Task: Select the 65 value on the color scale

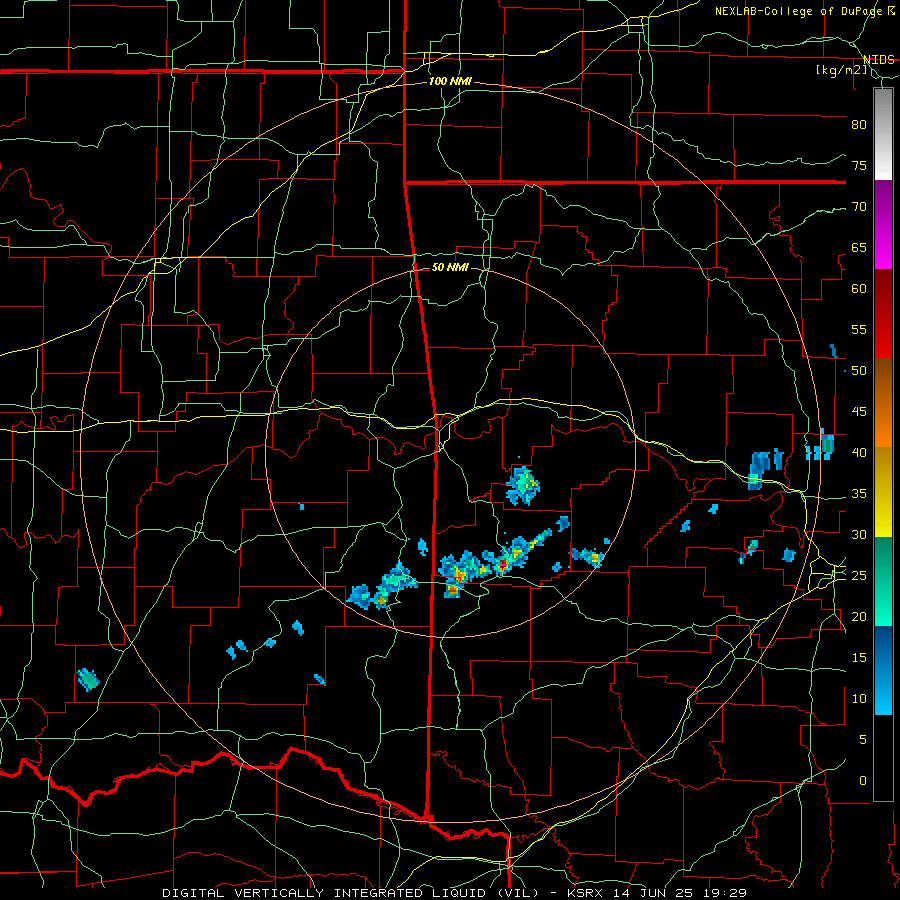Action: (x=859, y=248)
